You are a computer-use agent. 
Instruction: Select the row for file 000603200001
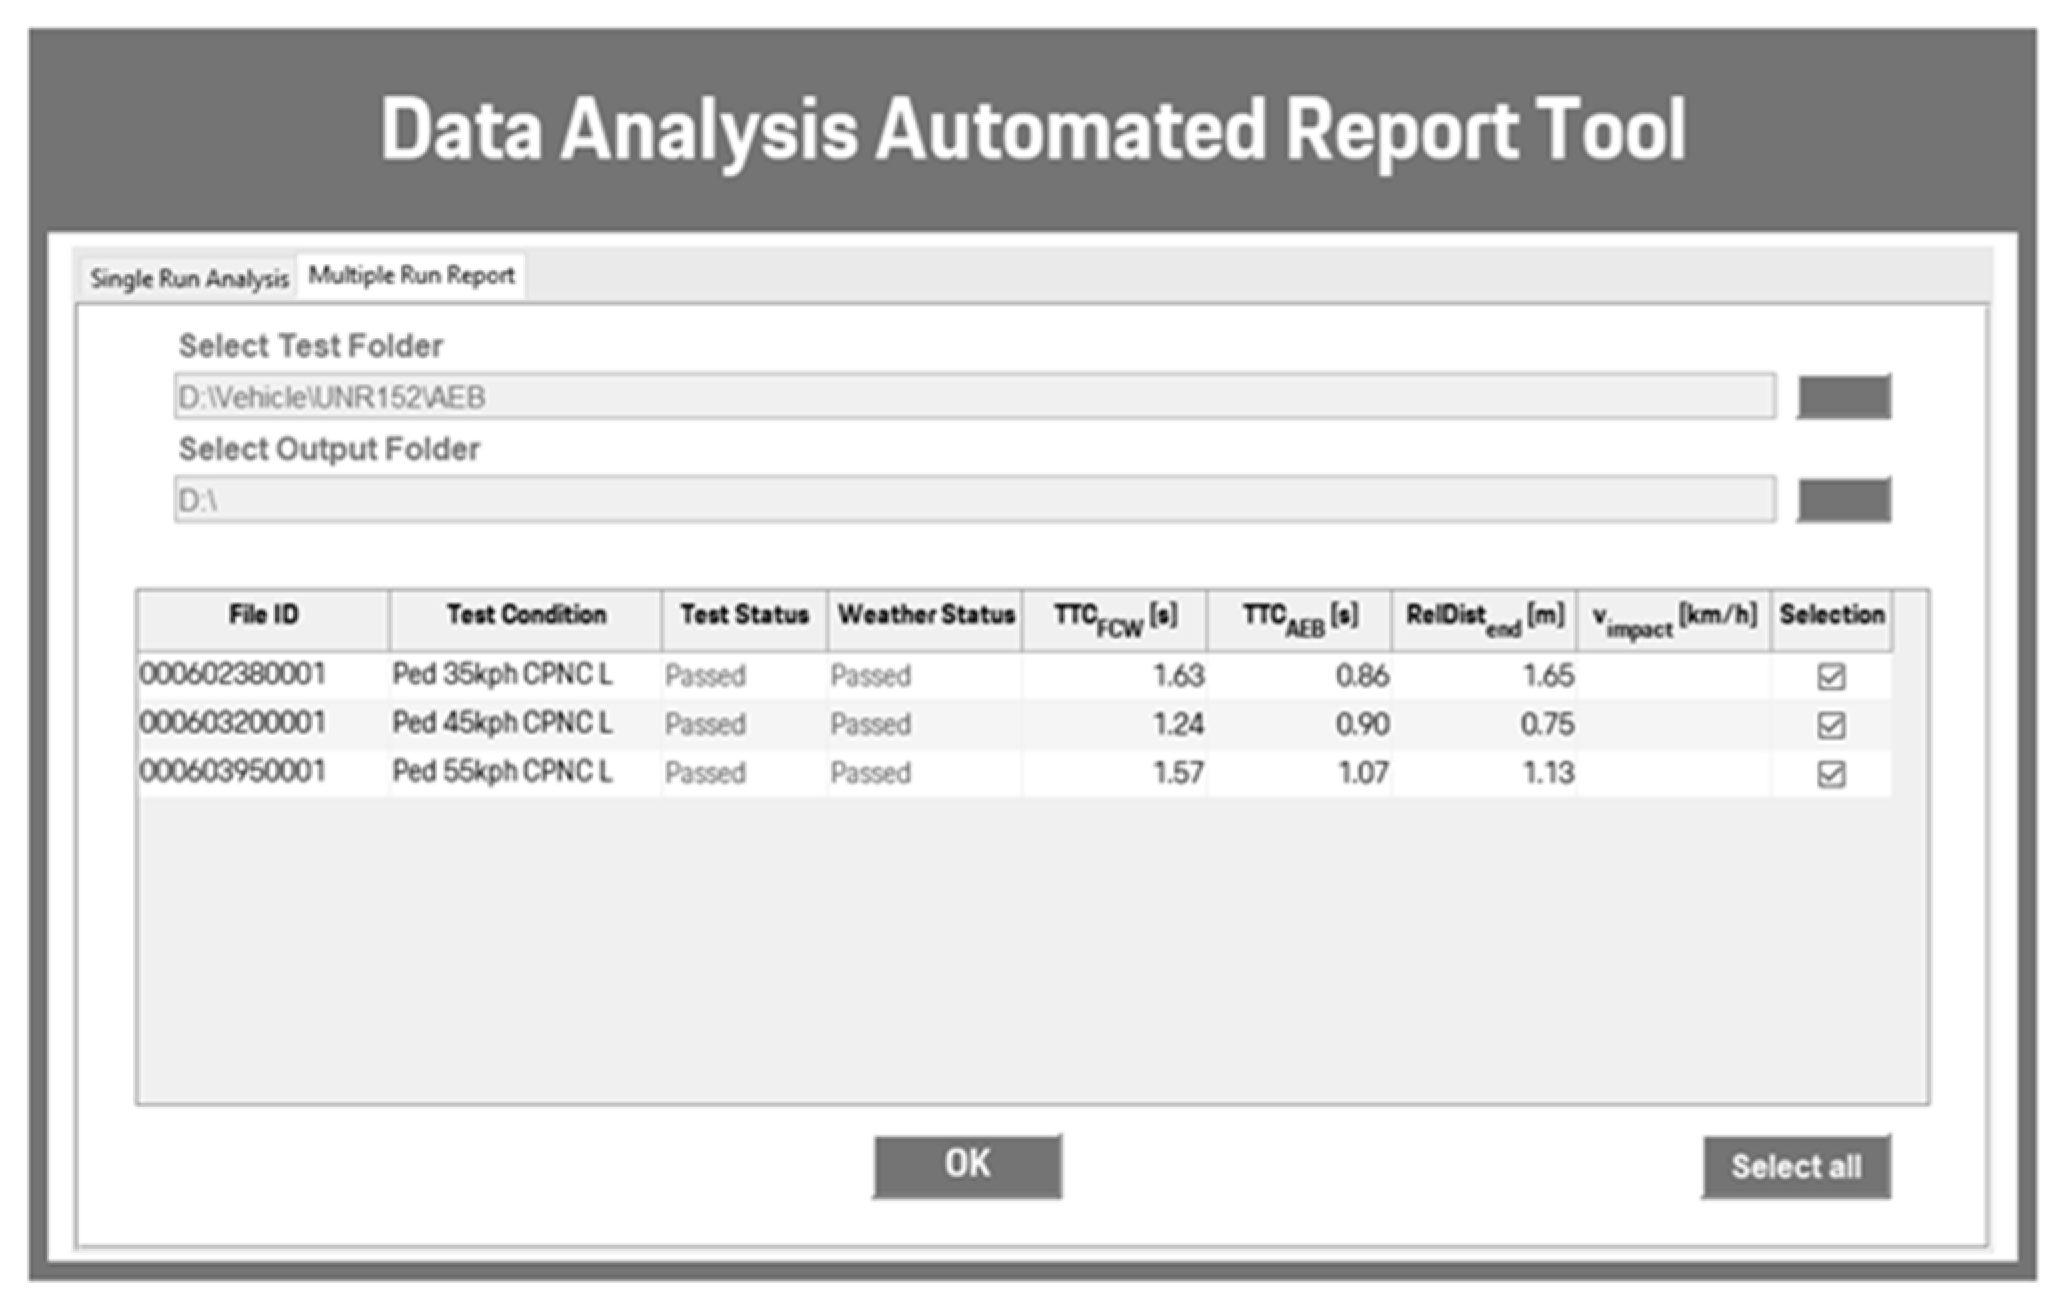pos(233,723)
